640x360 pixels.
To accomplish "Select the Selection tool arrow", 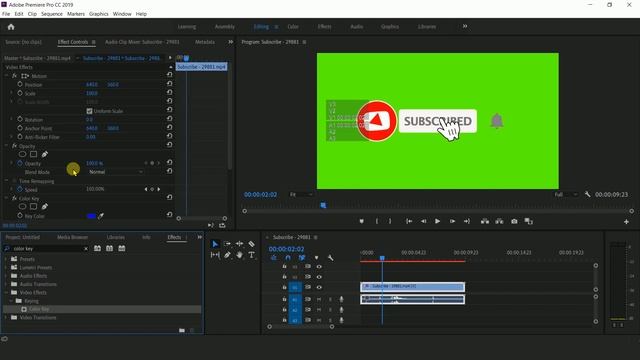I will [x=215, y=244].
